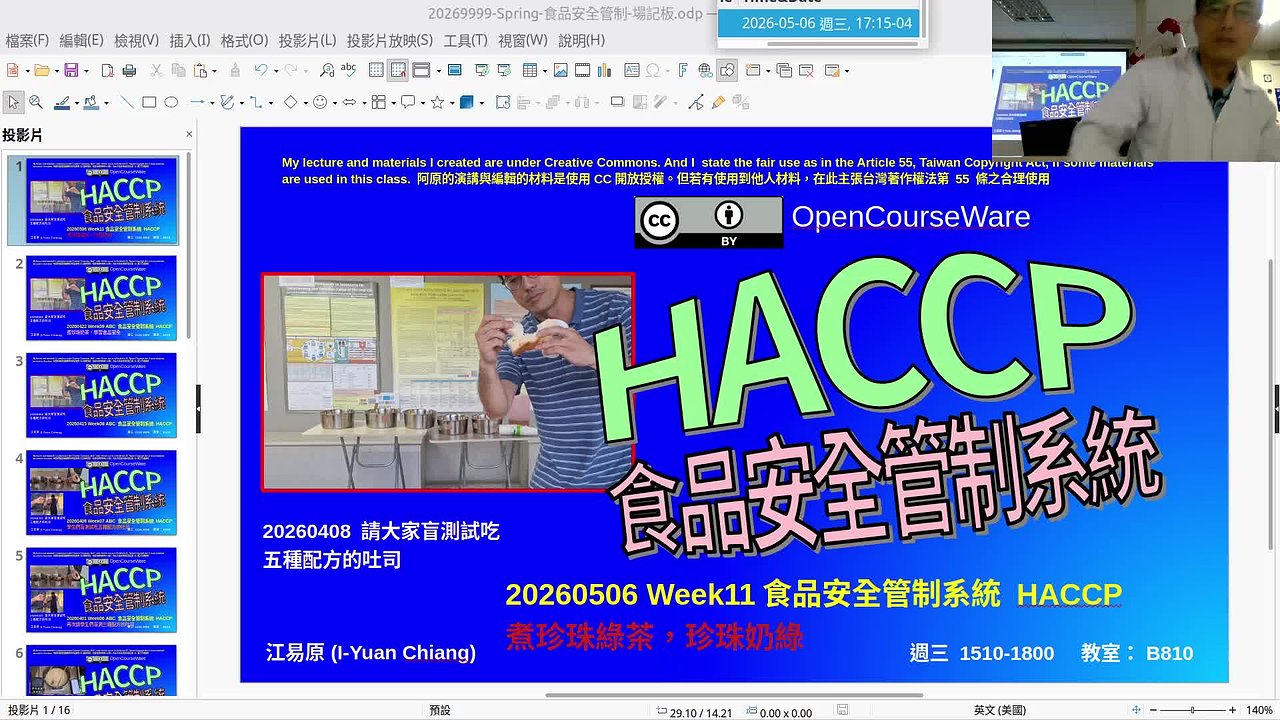Screen dimensions: 1280x720
Task: Open the 工具(T) menu
Action: click(x=465, y=40)
